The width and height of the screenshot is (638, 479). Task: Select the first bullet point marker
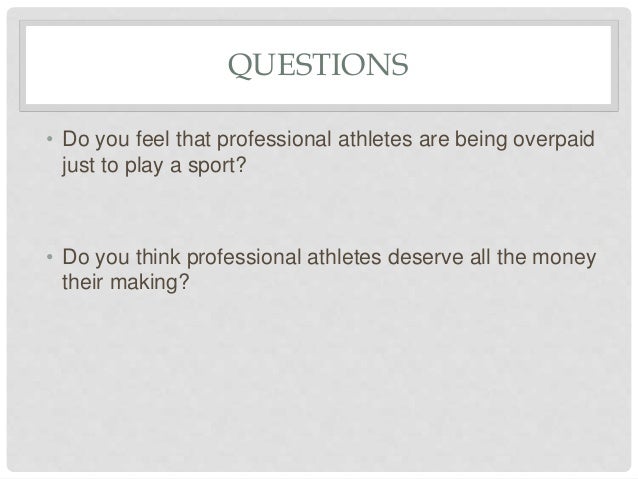point(50,139)
